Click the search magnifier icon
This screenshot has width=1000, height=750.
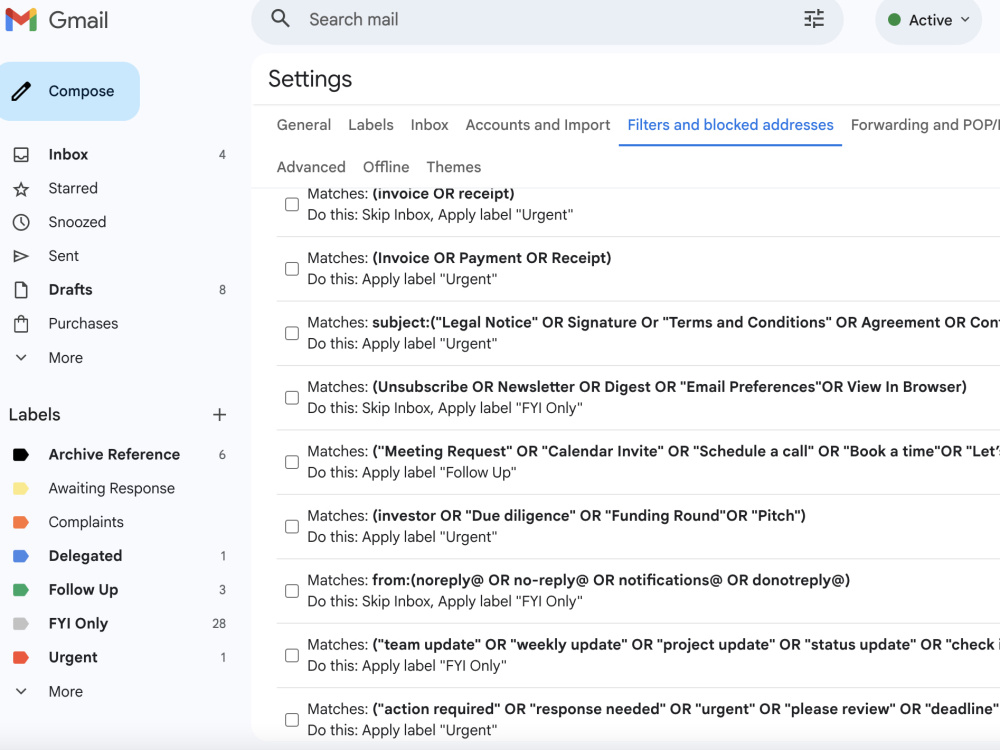pos(280,19)
